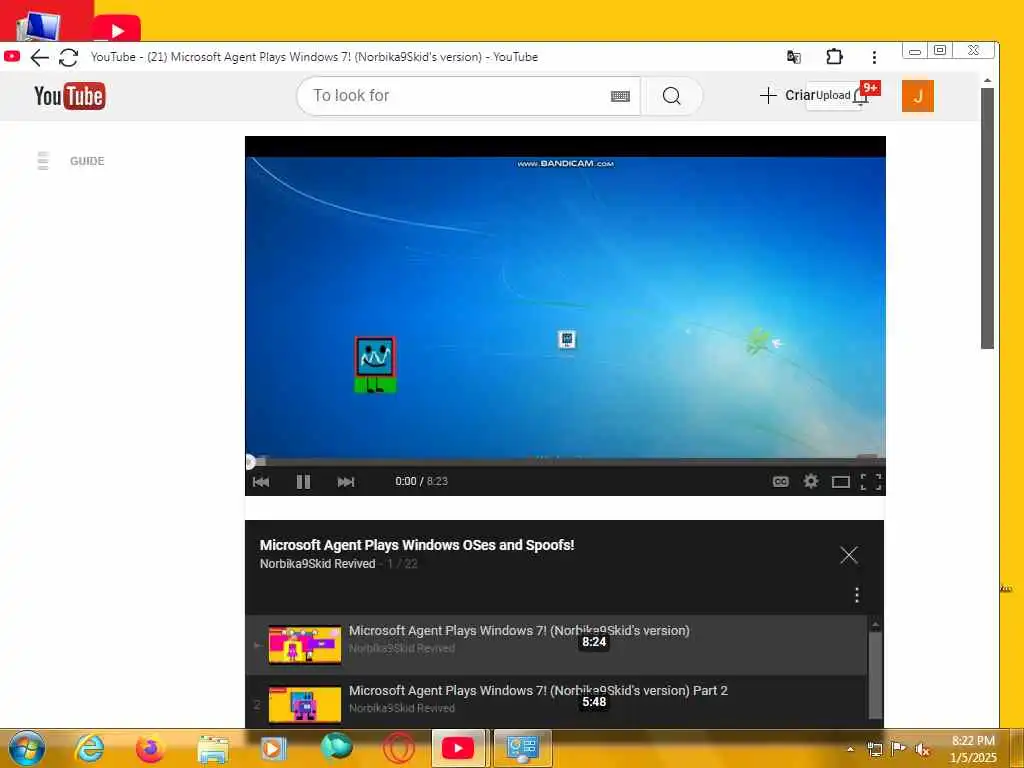Open Windows Explorer folder on taskbar
Viewport: 1024px width, 768px height.
213,749
